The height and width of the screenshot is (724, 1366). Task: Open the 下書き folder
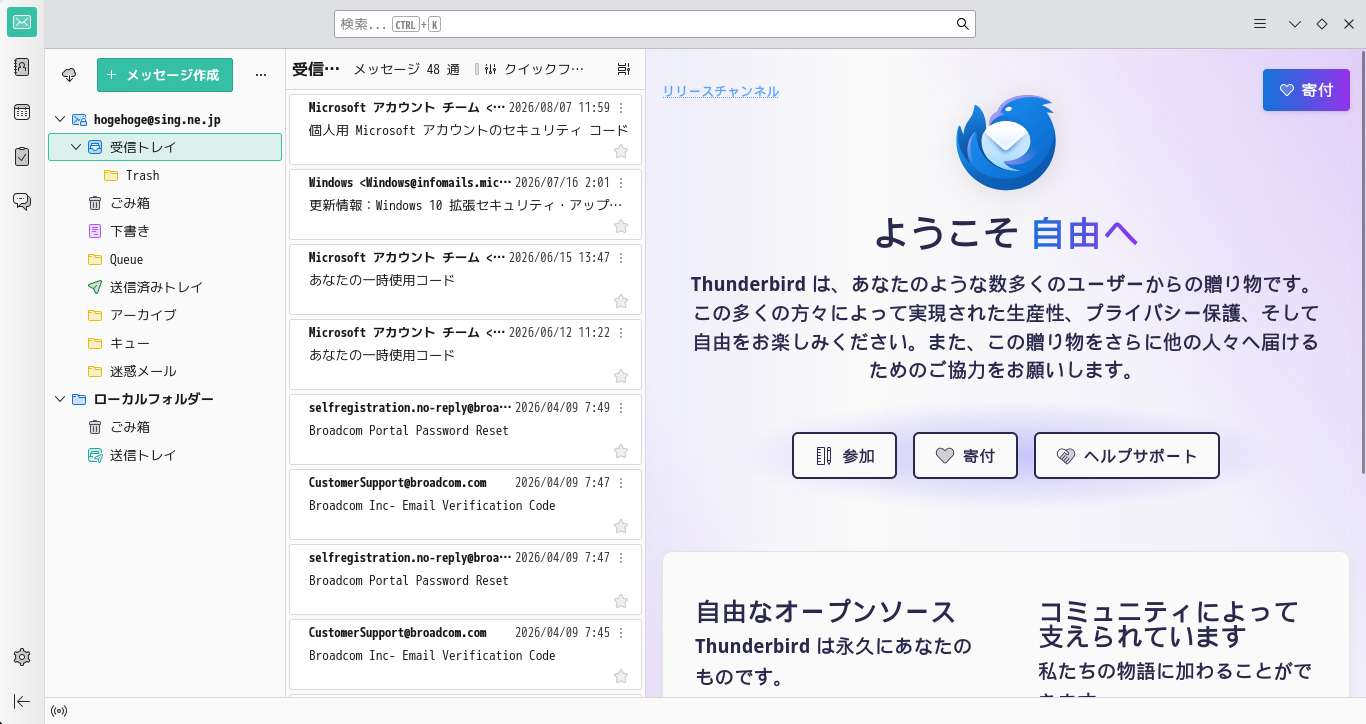click(x=165, y=231)
